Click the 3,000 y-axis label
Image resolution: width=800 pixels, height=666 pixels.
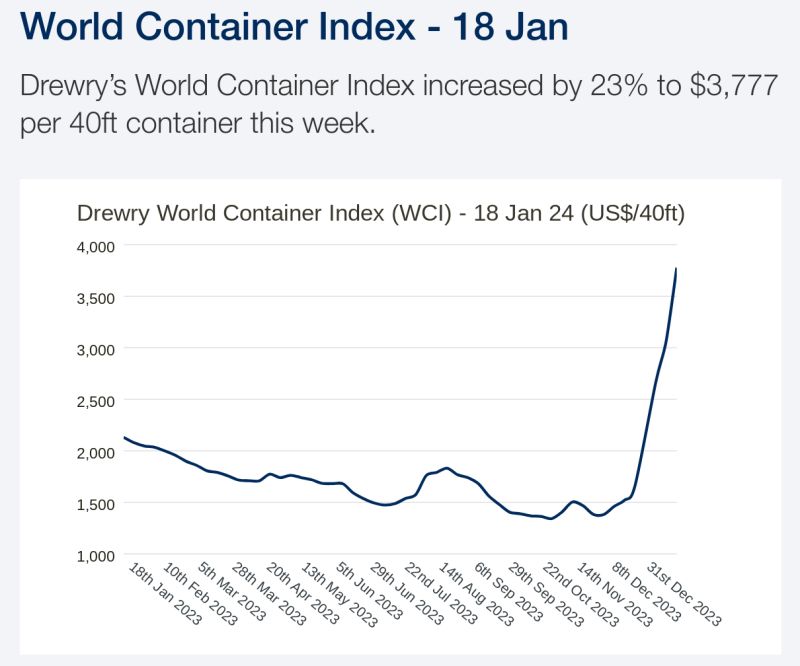point(97,349)
